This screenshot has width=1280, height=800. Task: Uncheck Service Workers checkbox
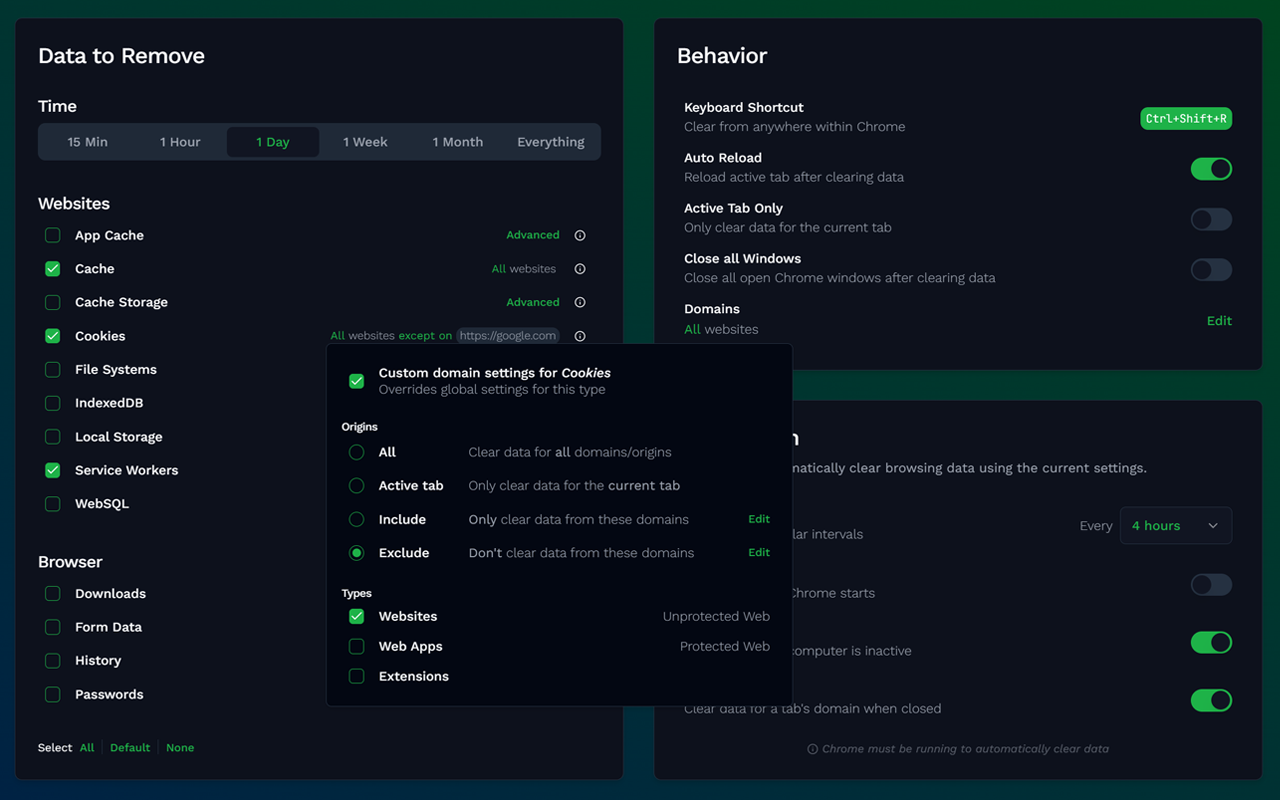53,470
